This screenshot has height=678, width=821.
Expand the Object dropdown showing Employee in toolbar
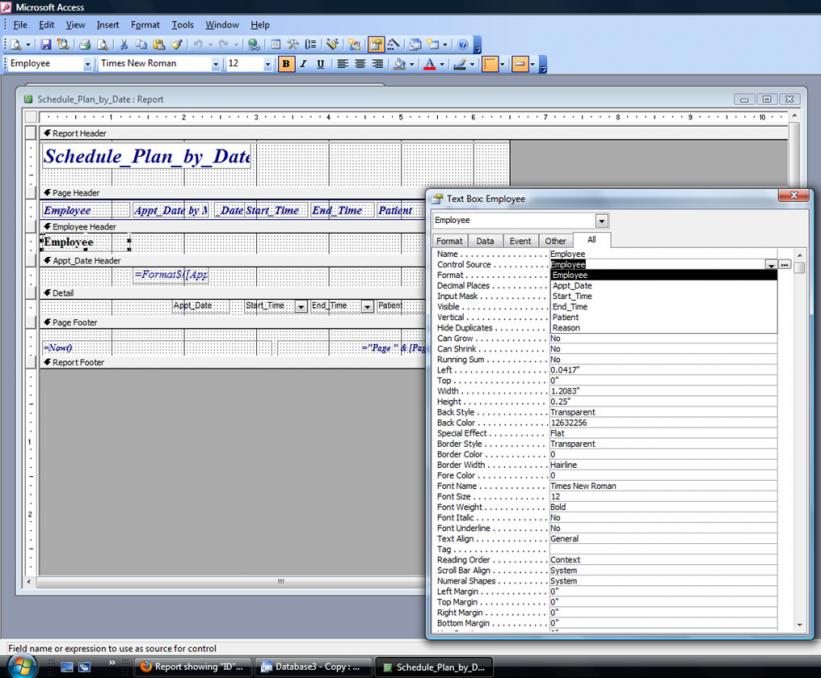click(x=87, y=64)
